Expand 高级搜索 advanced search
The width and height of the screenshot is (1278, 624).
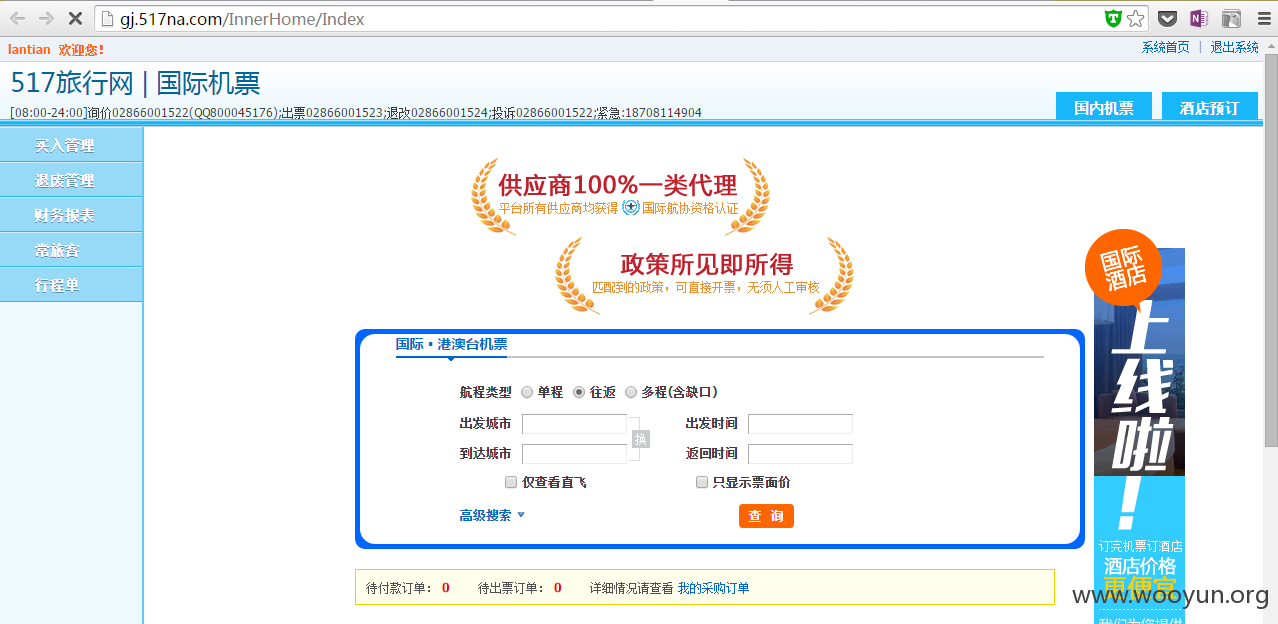pos(492,516)
